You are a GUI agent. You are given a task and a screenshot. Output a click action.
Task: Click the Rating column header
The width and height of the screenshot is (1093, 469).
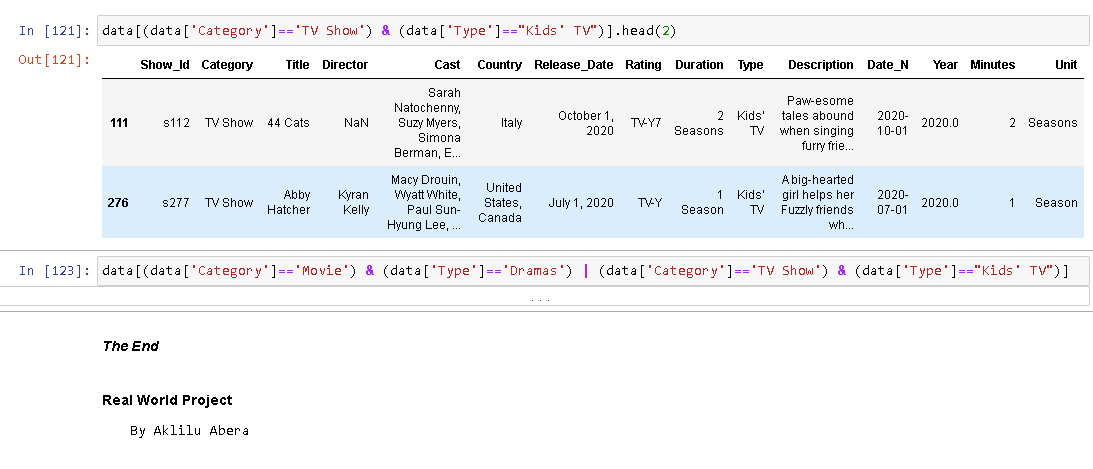[x=643, y=65]
